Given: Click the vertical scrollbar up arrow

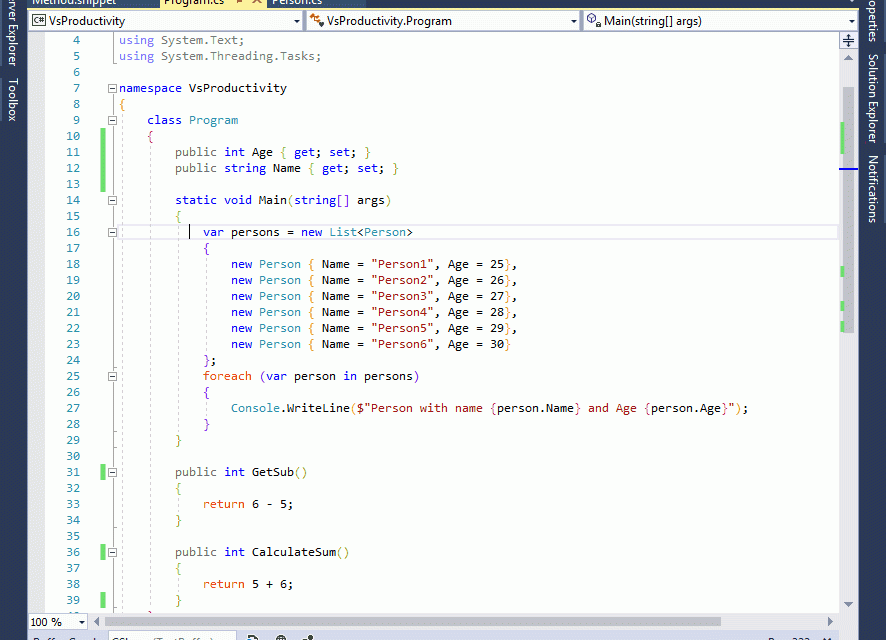Looking at the screenshot, I should (849, 56).
